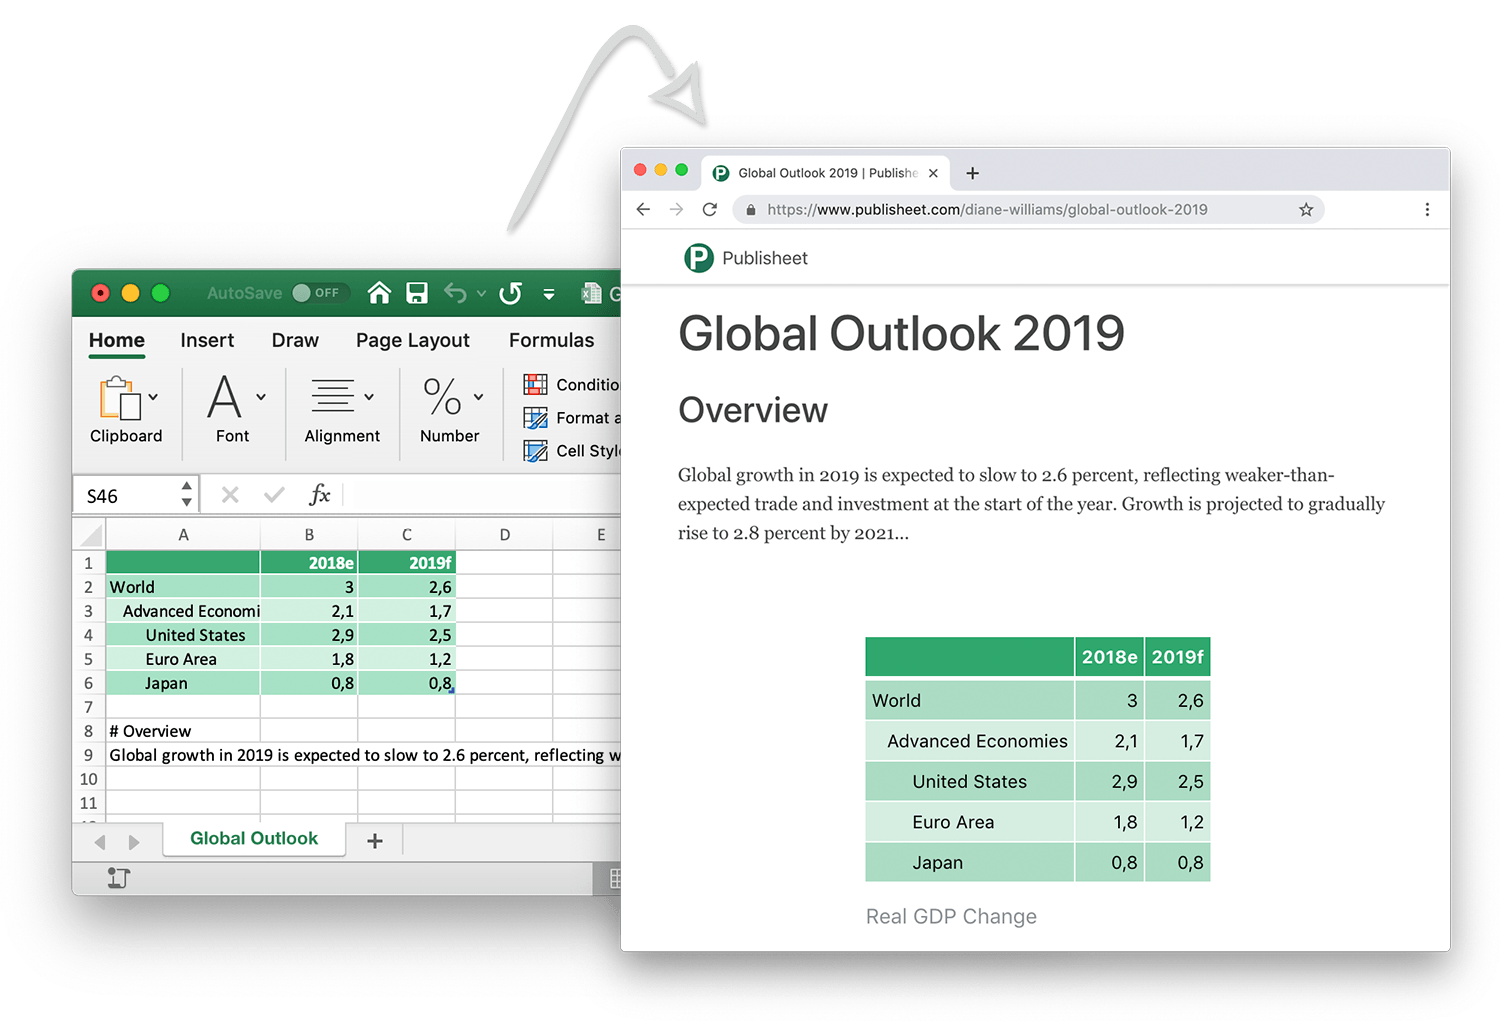Switch to the Insert ribbon tab
This screenshot has height=1021, width=1500.
pyautogui.click(x=207, y=340)
